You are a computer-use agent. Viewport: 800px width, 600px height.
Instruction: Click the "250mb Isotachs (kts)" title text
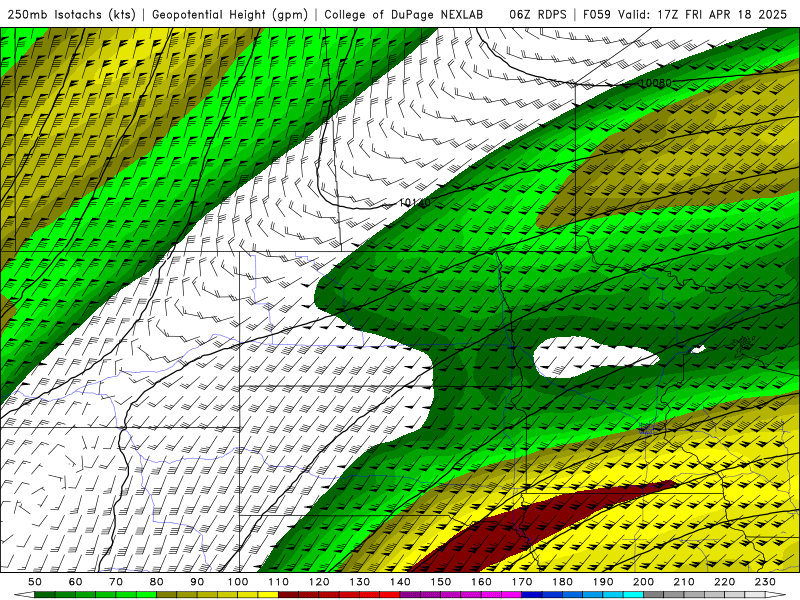click(x=71, y=14)
